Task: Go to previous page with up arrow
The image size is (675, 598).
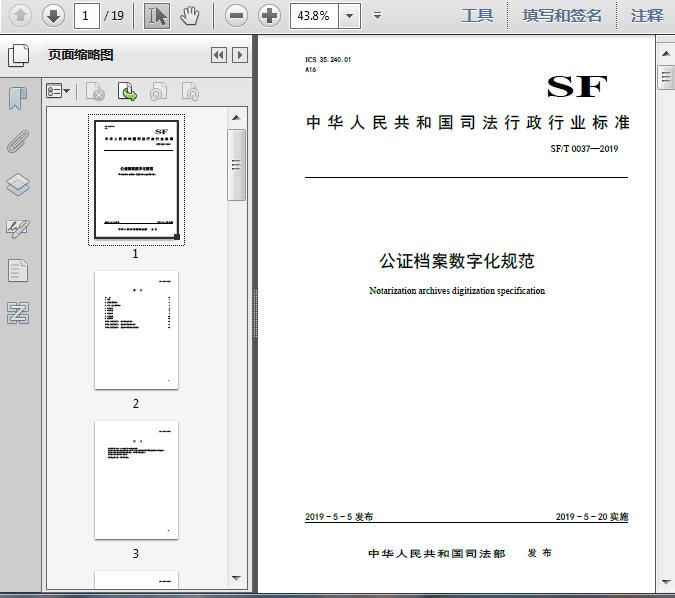Action: click(20, 16)
